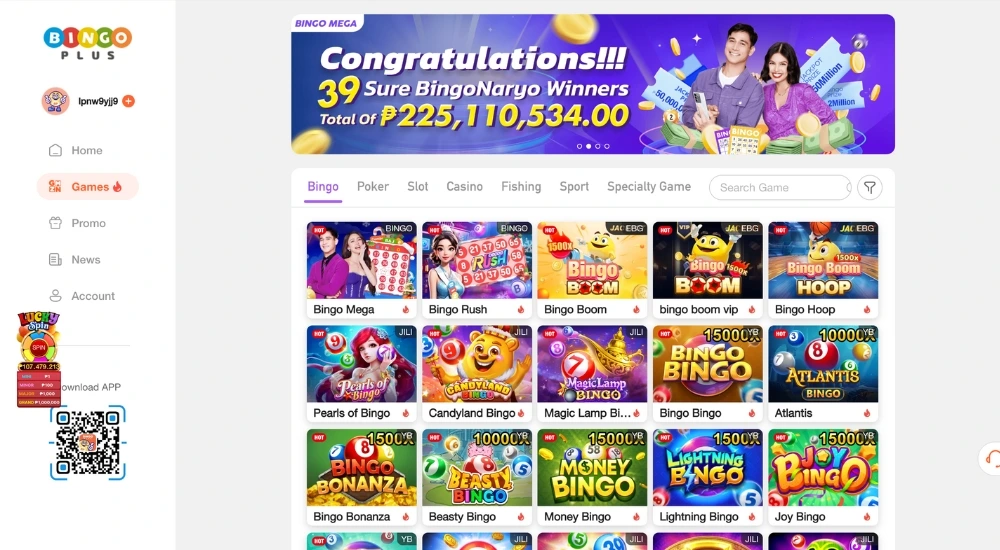Select the Fishing category tab
This screenshot has width=1000, height=550.
click(521, 186)
